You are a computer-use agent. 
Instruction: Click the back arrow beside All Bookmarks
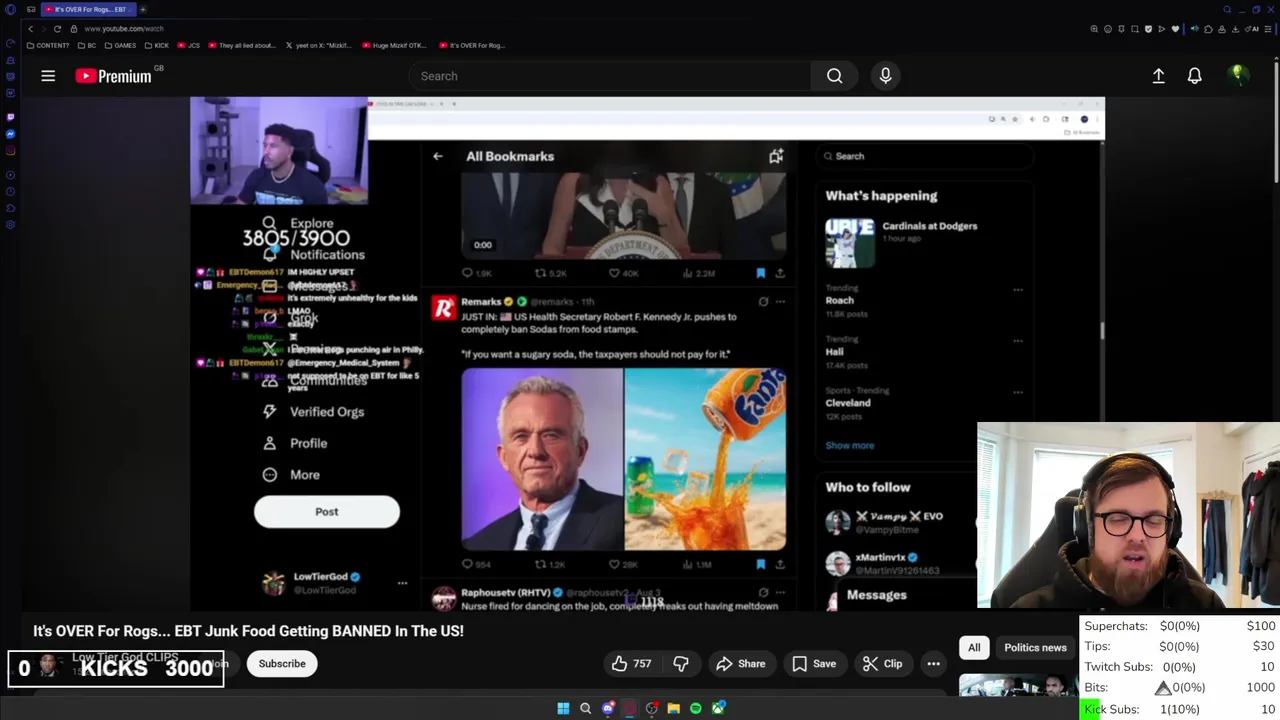(437, 156)
